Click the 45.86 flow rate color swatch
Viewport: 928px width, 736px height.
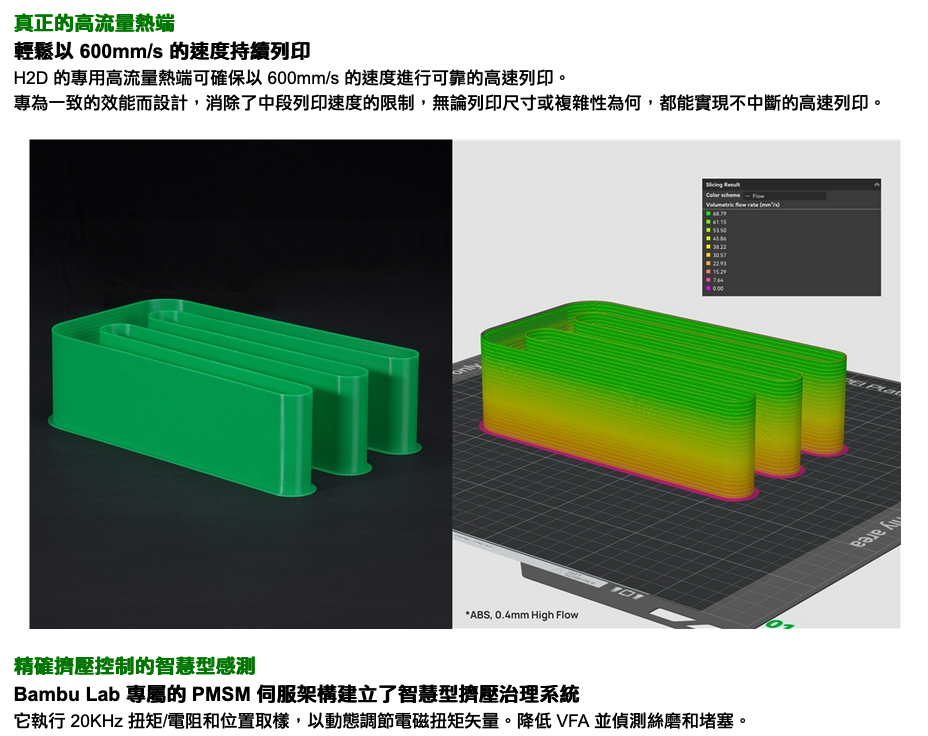tap(708, 238)
